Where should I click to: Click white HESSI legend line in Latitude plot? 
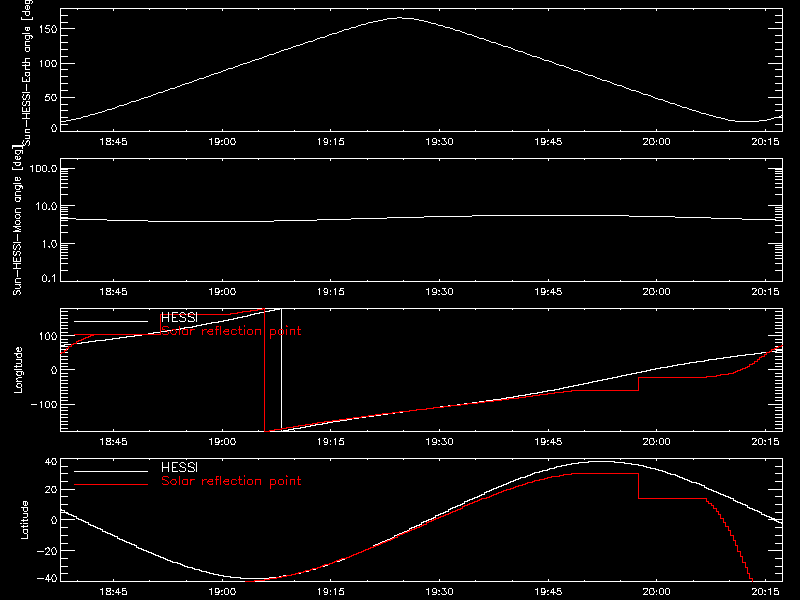[x=111, y=471]
